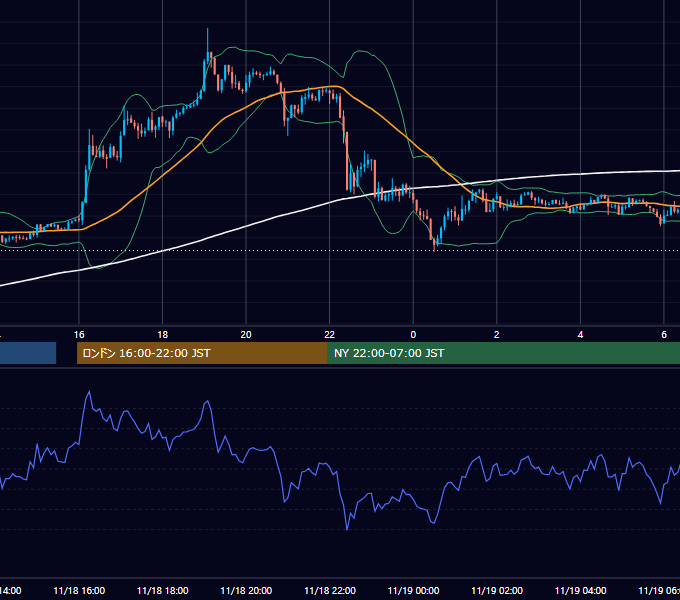Click the "11/18 20:00" date label on the lower axis
The width and height of the screenshot is (680, 600).
(246, 591)
